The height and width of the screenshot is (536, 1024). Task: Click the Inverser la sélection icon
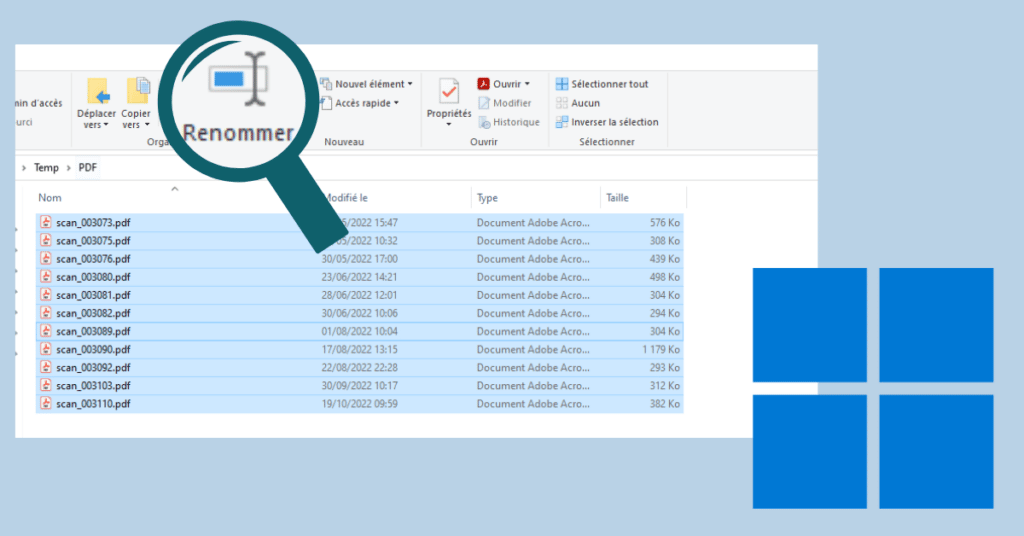pyautogui.click(x=562, y=122)
